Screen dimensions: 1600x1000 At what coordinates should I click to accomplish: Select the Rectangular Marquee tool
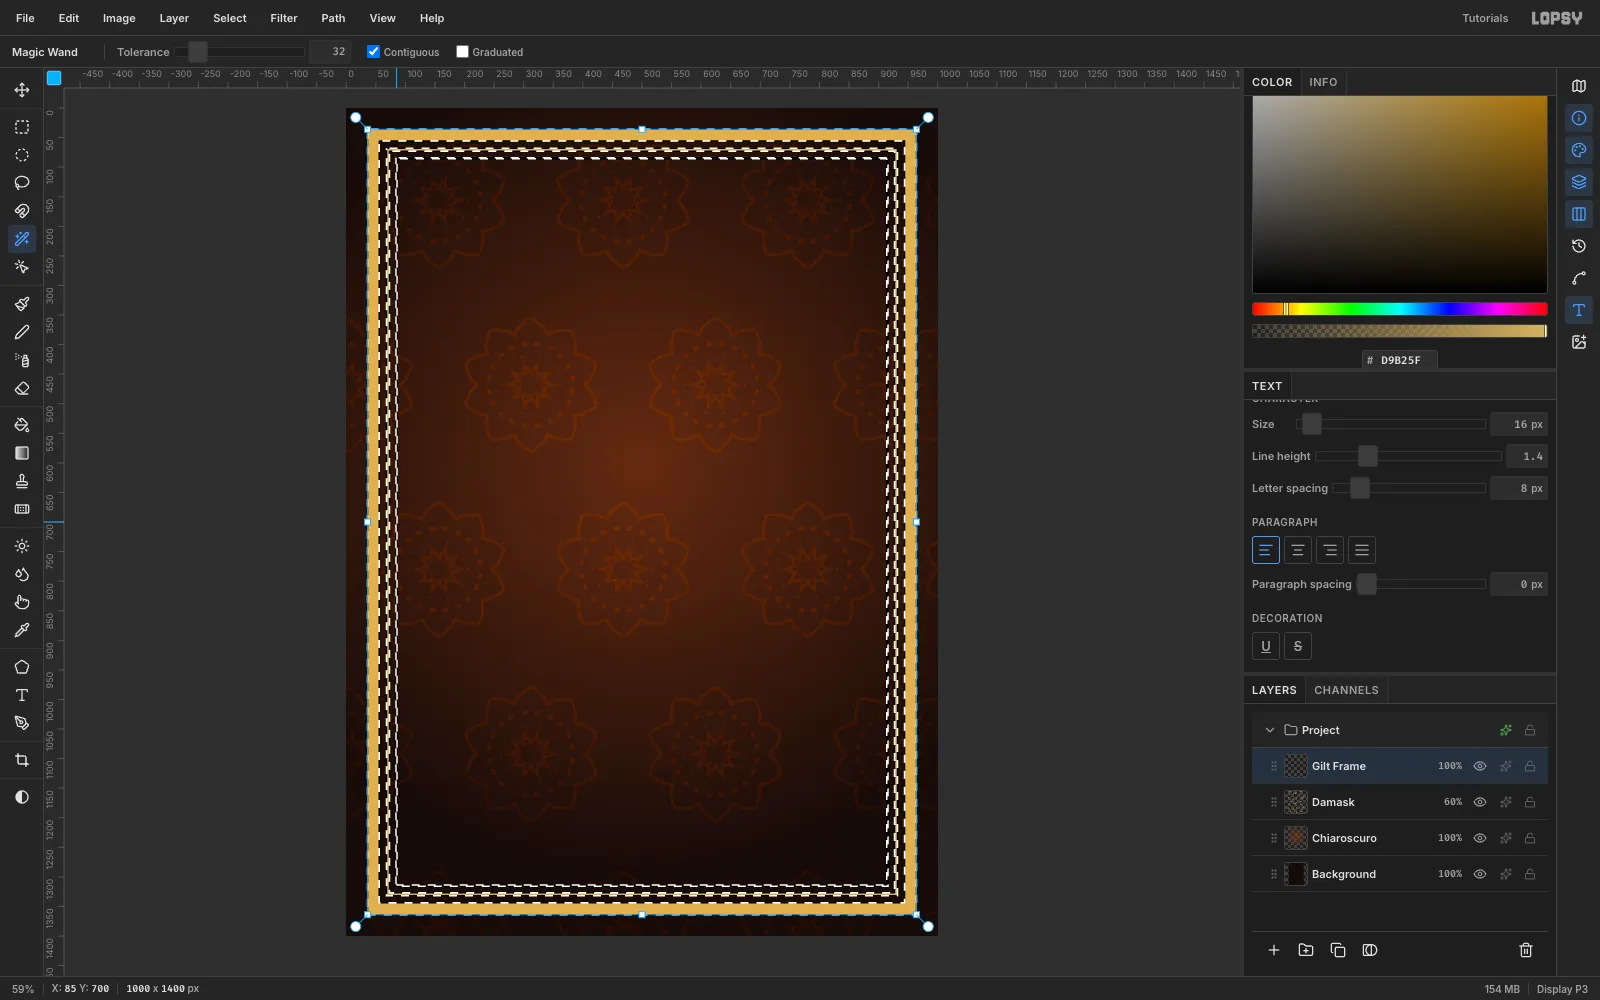[22, 127]
